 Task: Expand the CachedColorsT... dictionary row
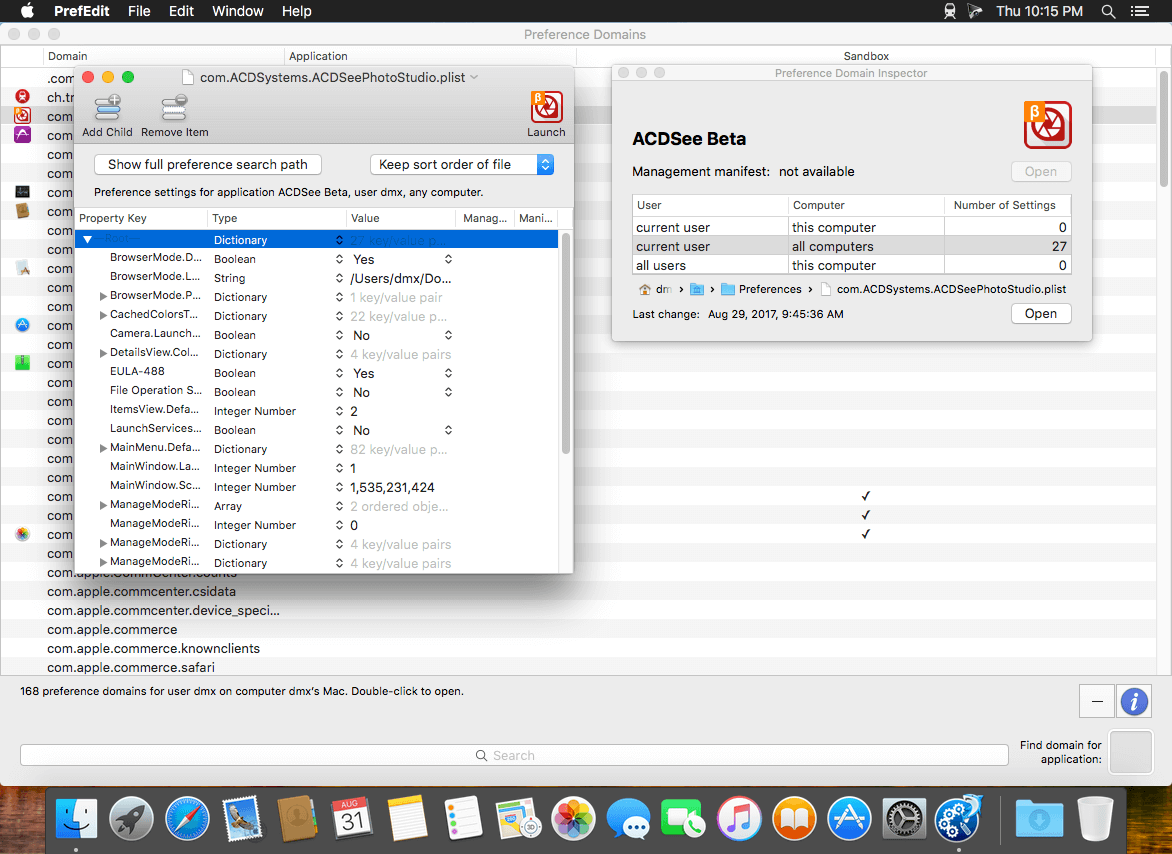coord(103,315)
